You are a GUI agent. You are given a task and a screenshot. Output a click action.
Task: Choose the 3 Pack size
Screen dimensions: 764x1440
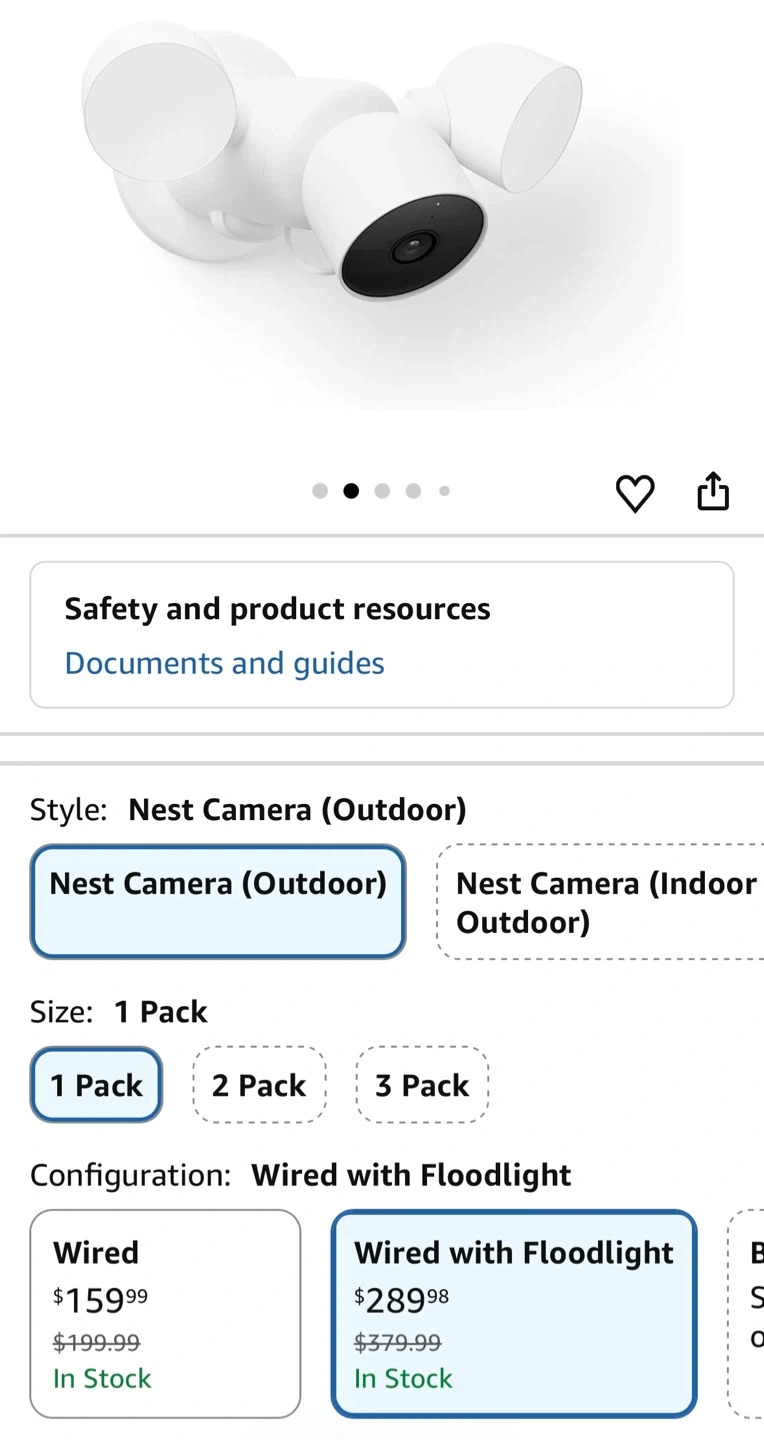(x=422, y=1085)
